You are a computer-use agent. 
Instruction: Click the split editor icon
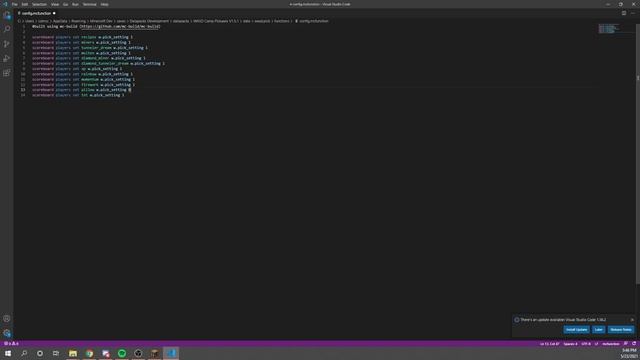pos(624,13)
